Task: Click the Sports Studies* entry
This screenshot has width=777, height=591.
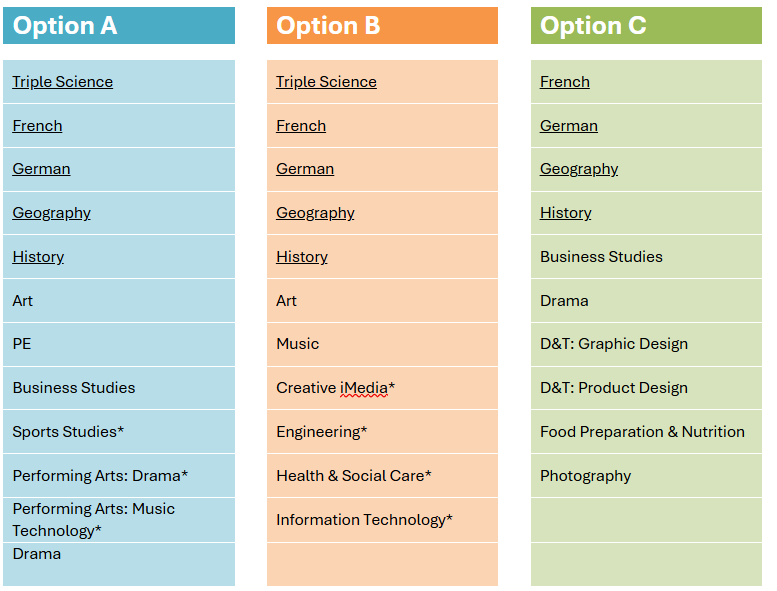Action: click(68, 432)
